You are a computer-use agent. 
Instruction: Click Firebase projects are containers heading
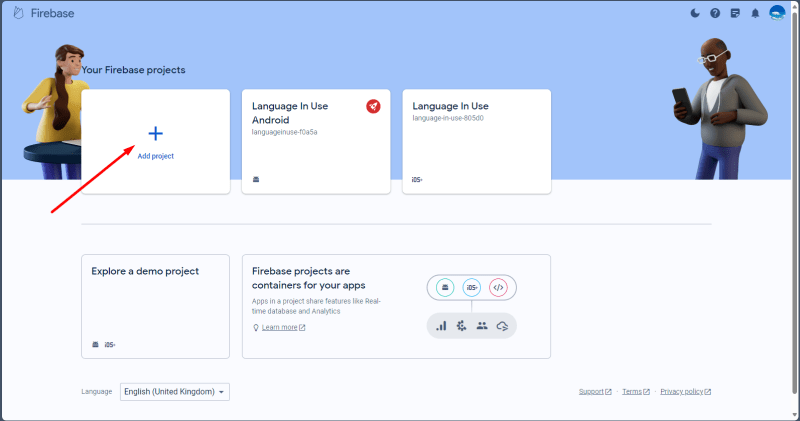309,278
